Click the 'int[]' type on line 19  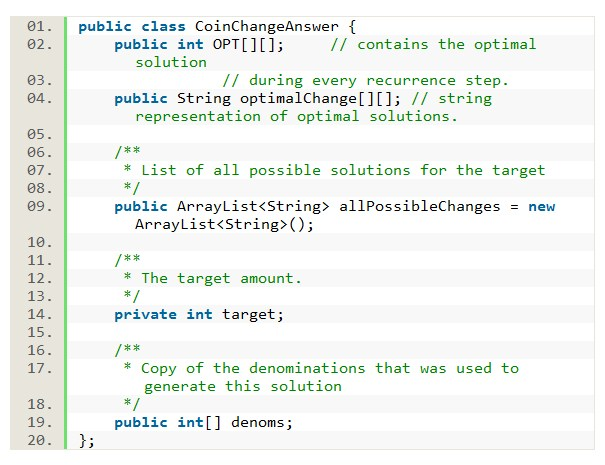[199, 423]
